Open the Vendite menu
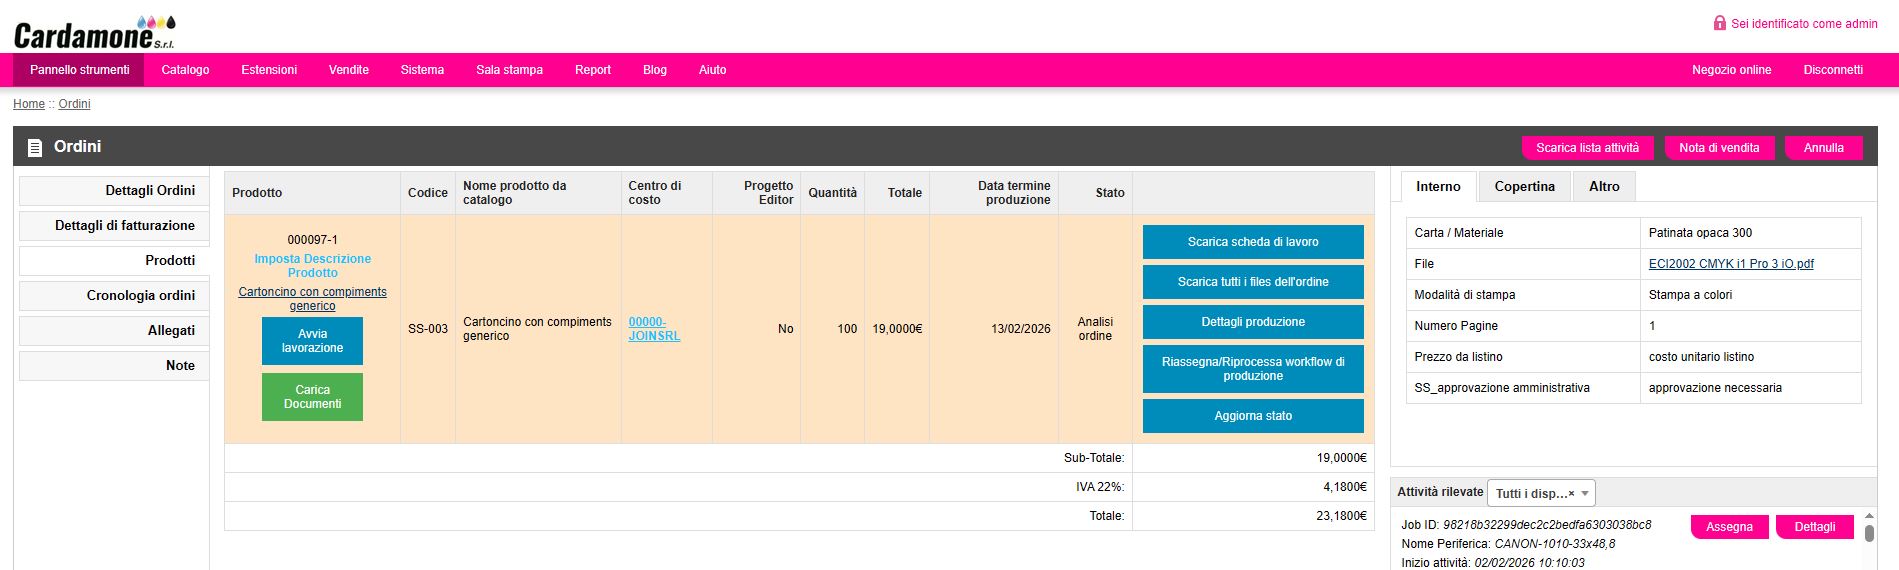 coord(349,70)
